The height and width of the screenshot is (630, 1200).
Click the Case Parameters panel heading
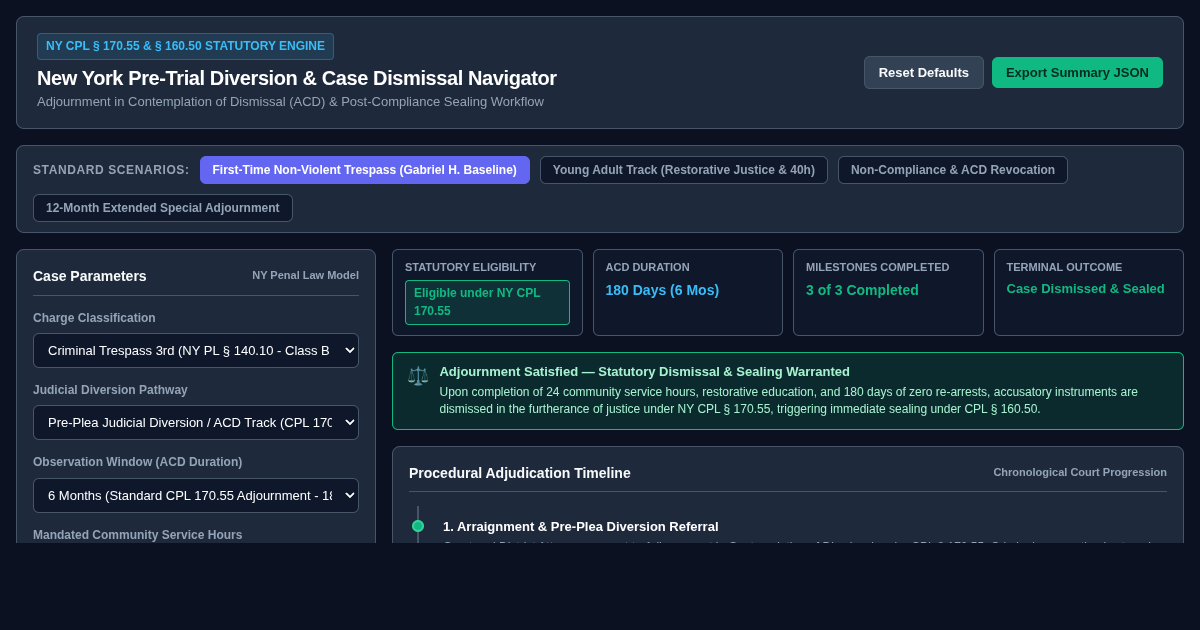point(90,276)
